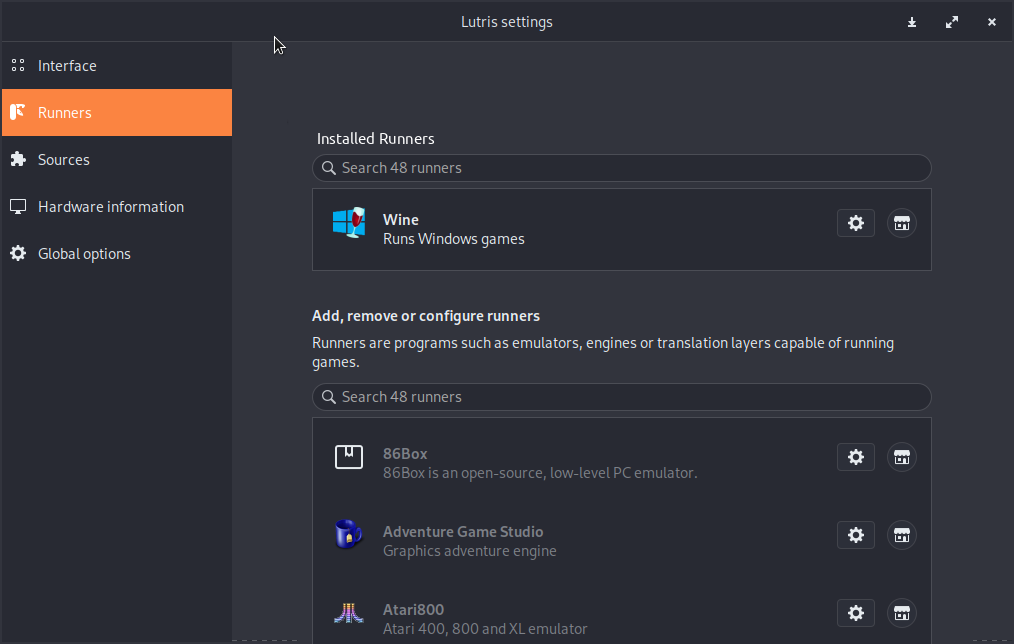The image size is (1014, 644).
Task: Open the 86Box version manager icon
Action: click(x=901, y=457)
